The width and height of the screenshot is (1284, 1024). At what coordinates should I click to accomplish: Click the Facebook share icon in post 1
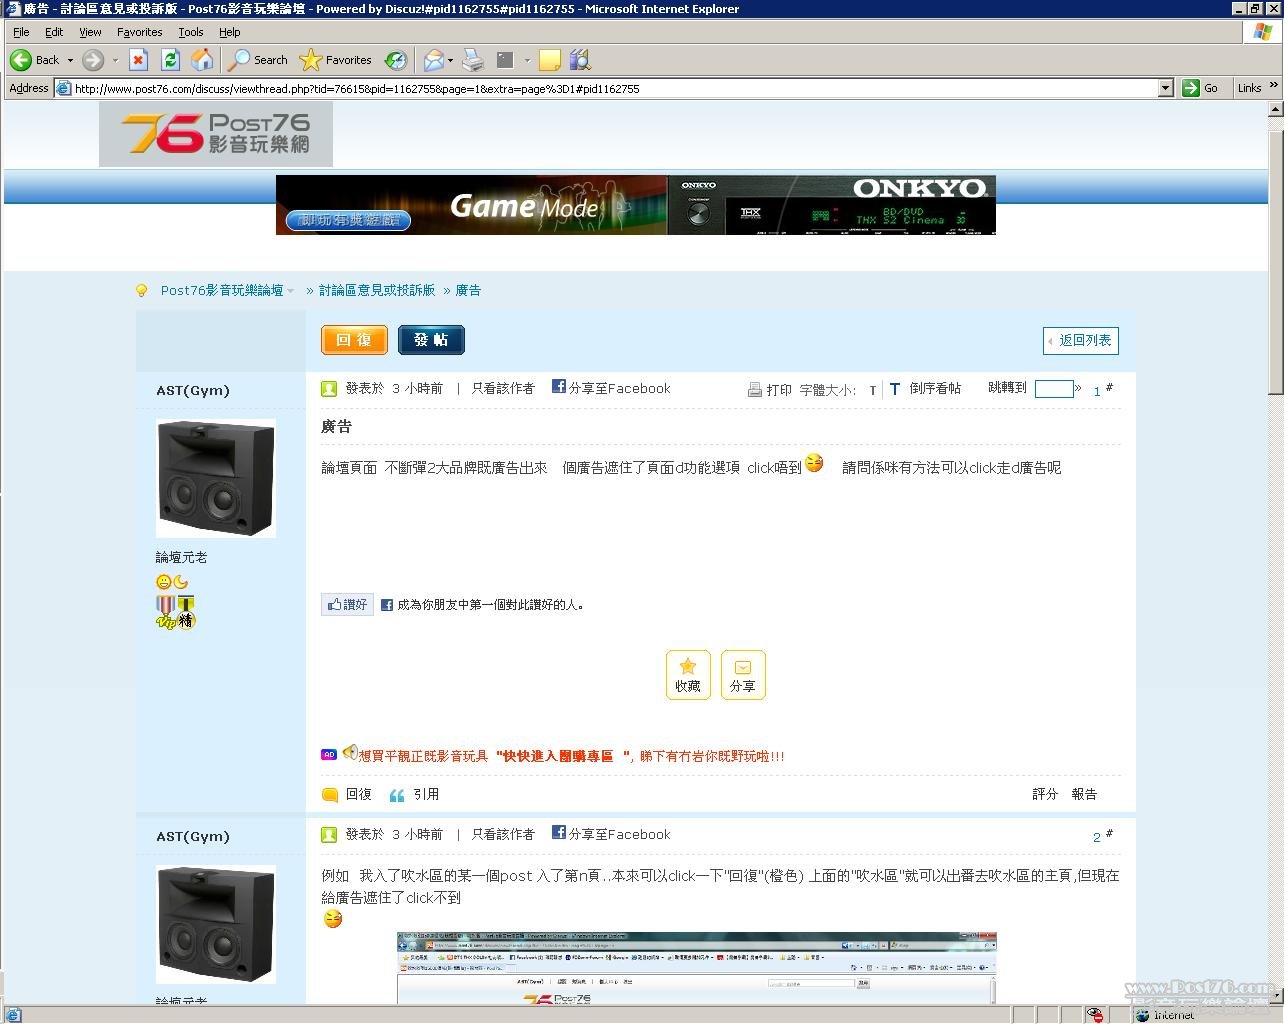pos(559,386)
